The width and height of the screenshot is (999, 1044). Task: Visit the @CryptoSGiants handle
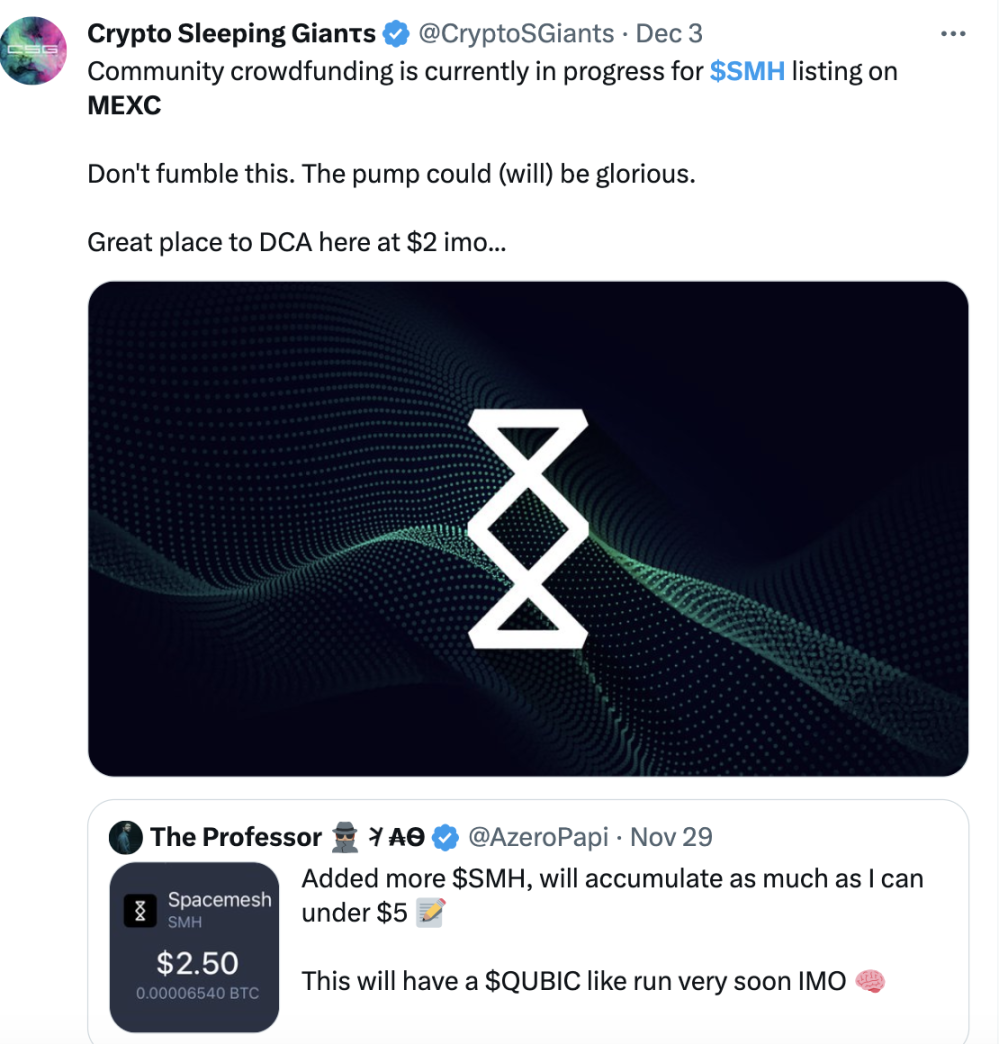click(x=515, y=34)
